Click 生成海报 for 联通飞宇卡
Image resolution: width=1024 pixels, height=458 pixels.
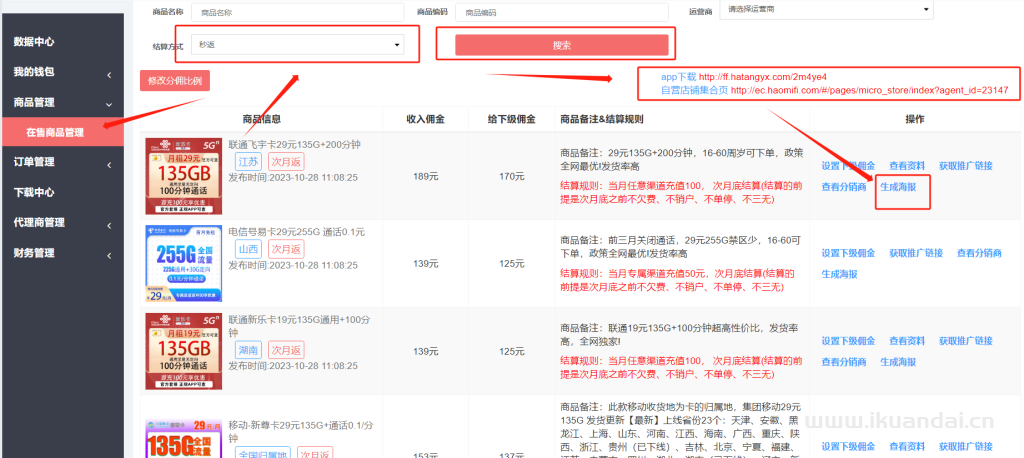coord(898,187)
